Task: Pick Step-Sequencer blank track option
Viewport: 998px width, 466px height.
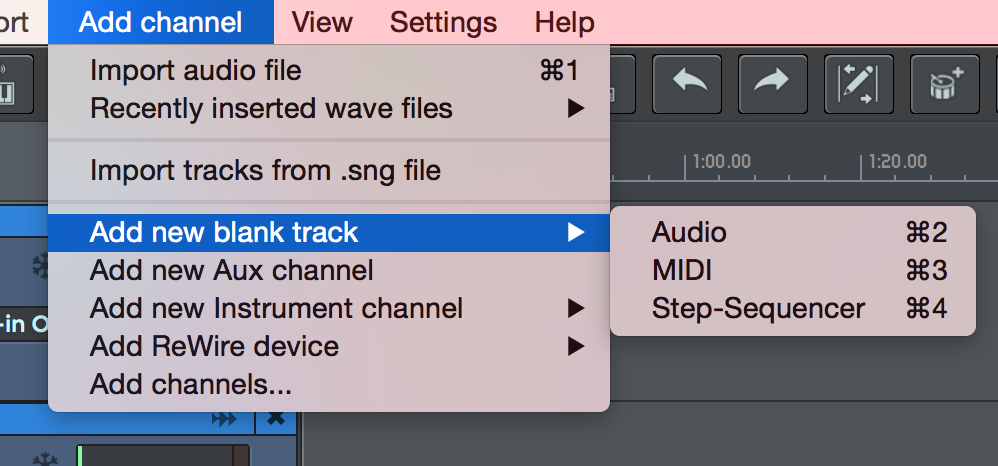Action: [758, 308]
